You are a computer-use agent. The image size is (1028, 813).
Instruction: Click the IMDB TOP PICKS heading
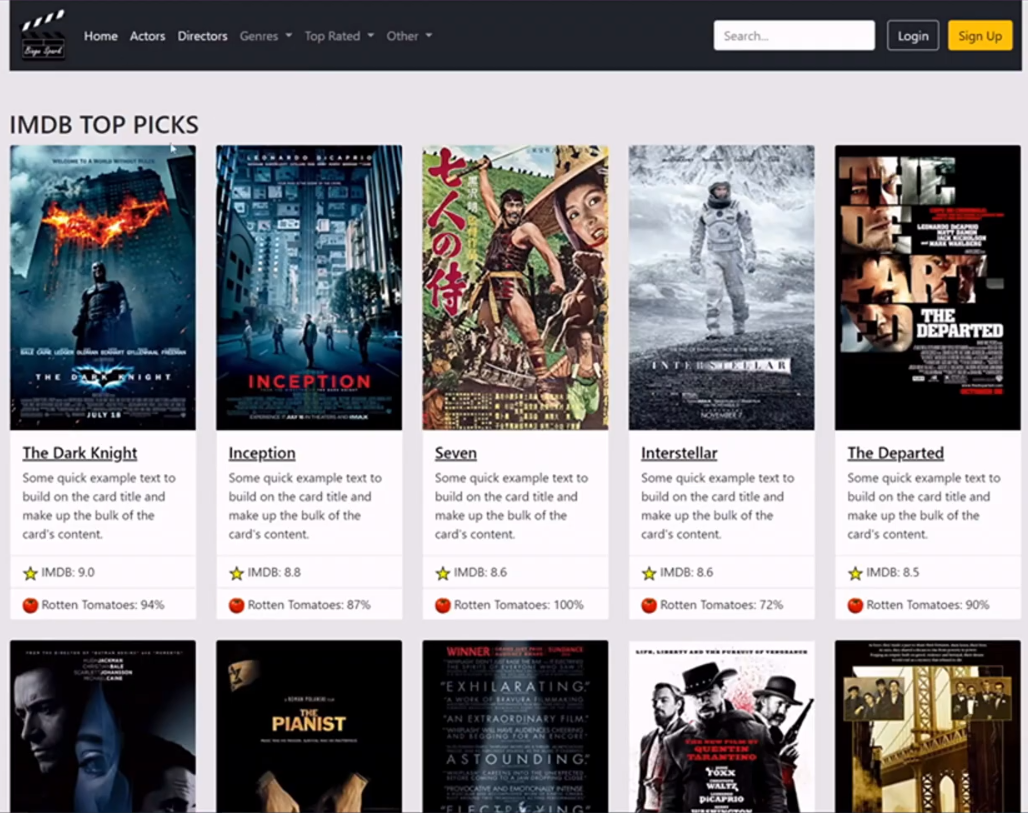(x=104, y=125)
